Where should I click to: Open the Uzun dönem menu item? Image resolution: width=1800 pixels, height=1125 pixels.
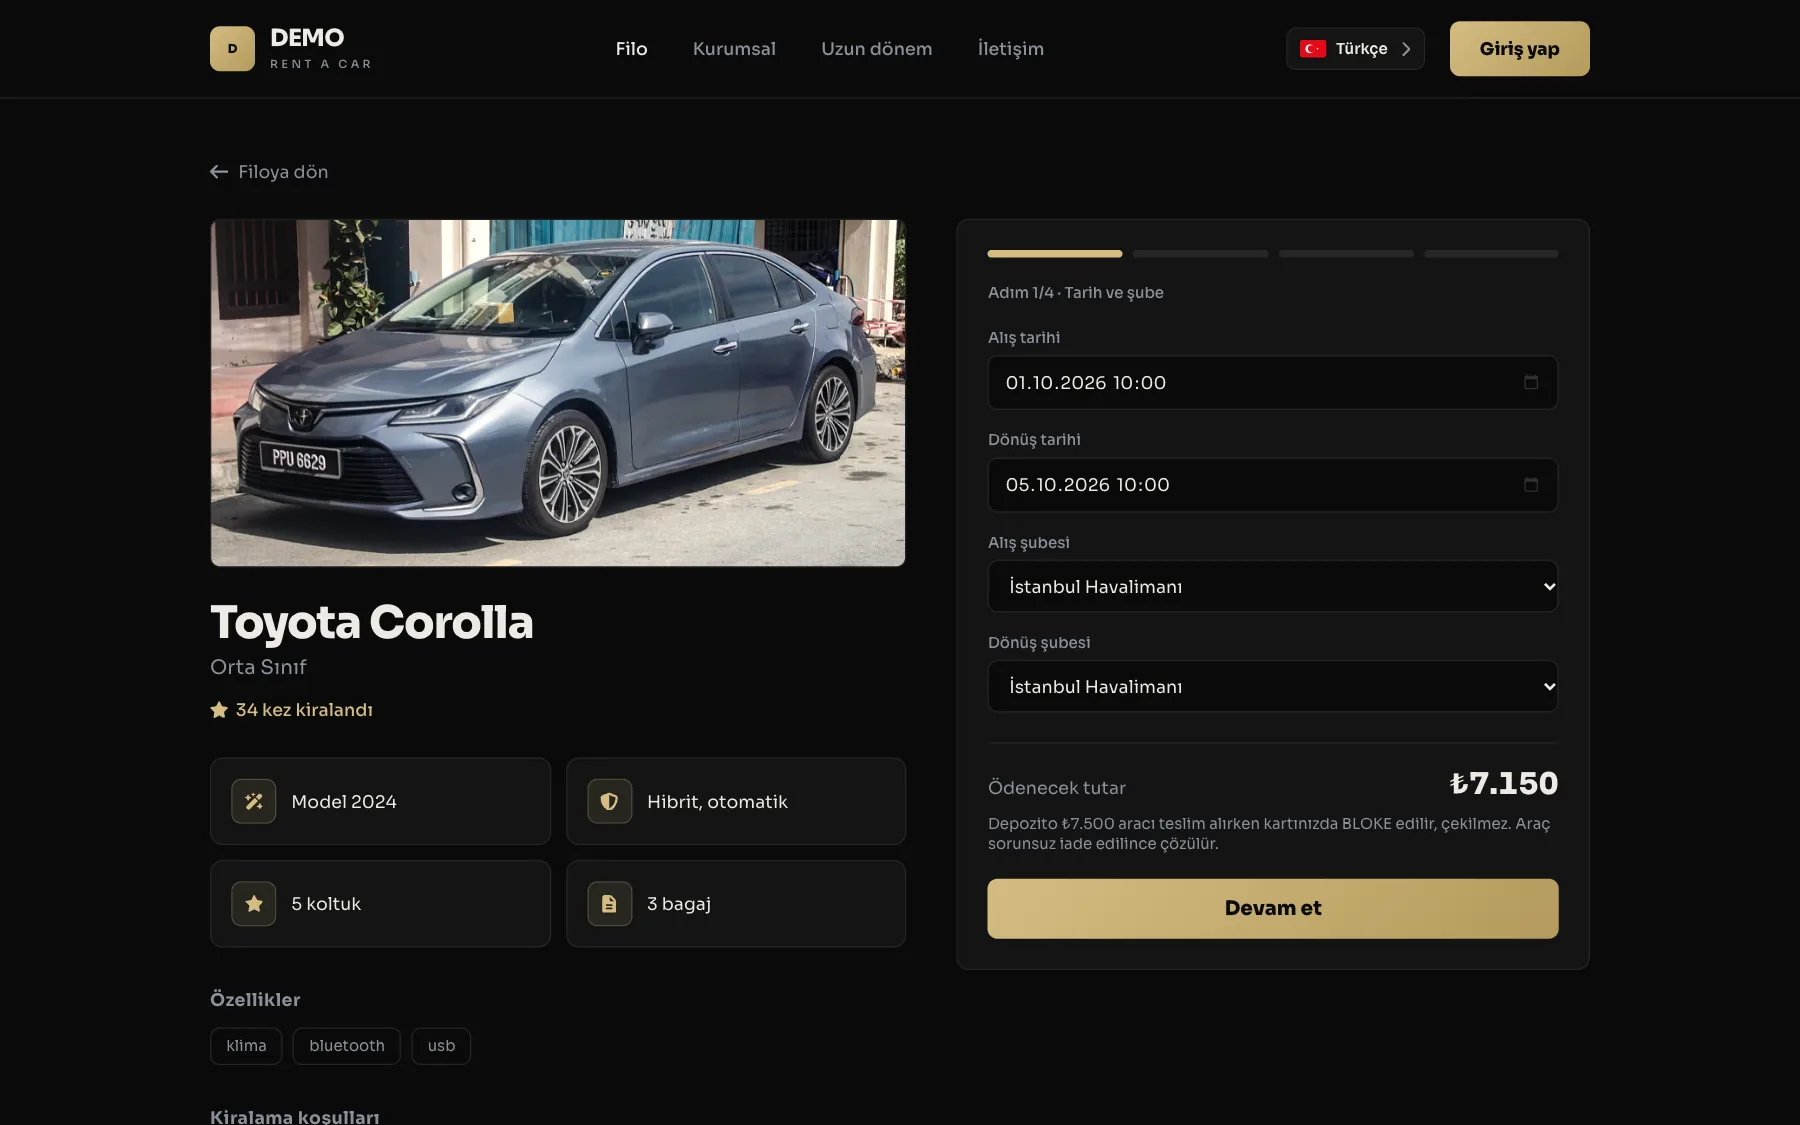tap(877, 49)
